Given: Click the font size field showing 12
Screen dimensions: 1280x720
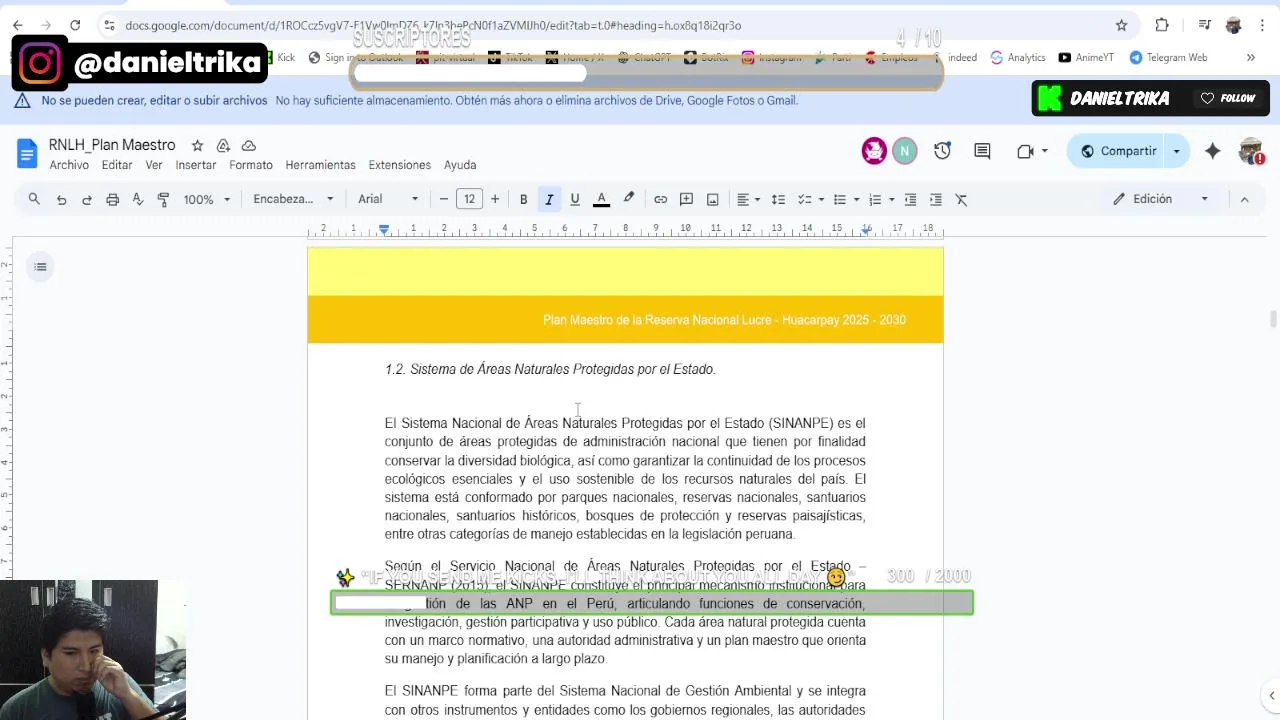Looking at the screenshot, I should pyautogui.click(x=469, y=199).
